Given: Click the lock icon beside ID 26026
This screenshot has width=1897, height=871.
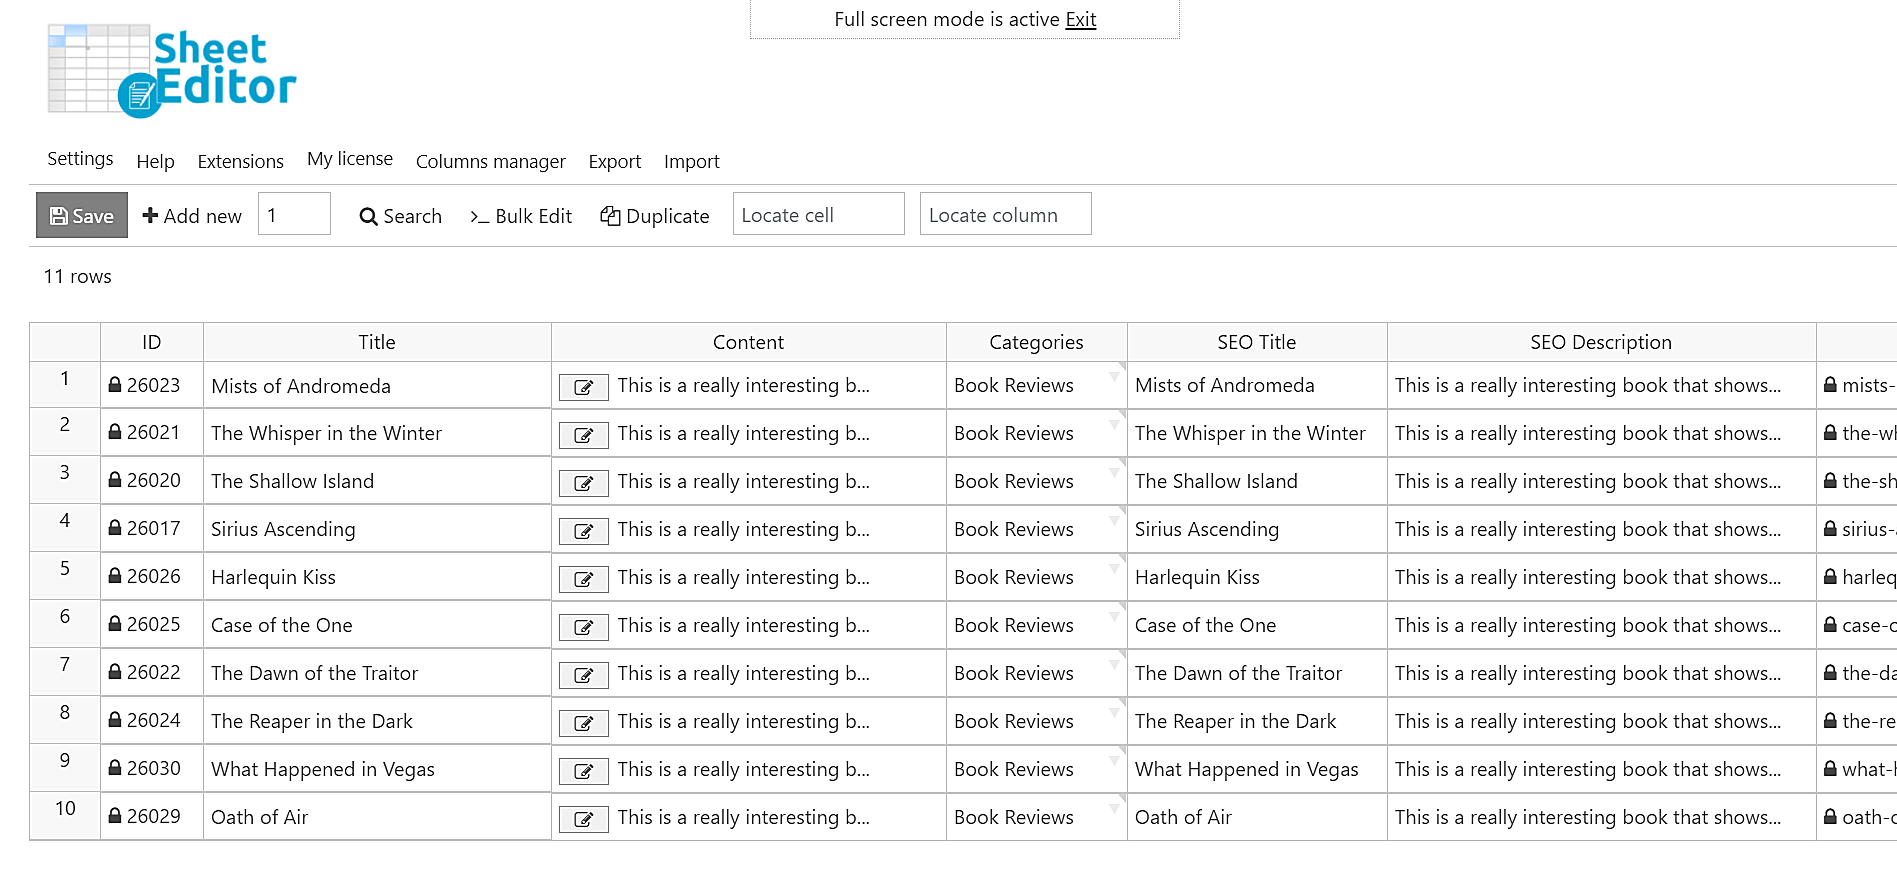Looking at the screenshot, I should click(115, 576).
